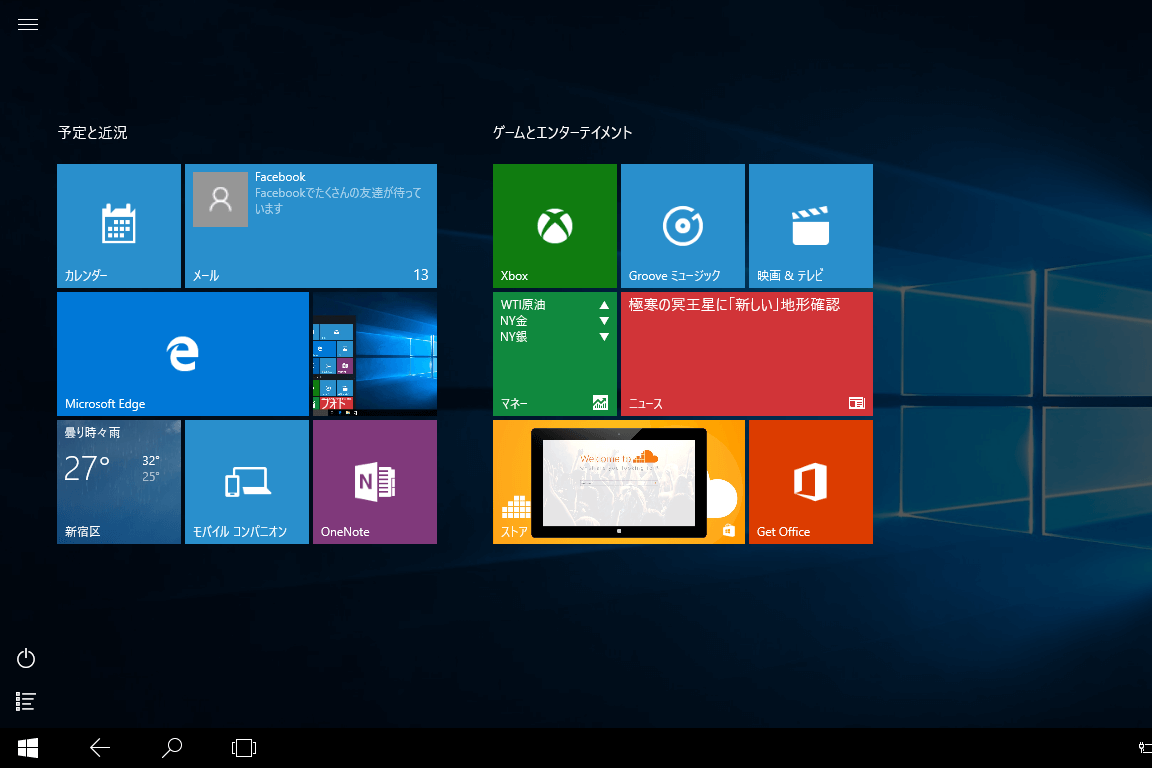This screenshot has width=1152, height=768.
Task: Open the All apps list icon
Action: (x=26, y=701)
